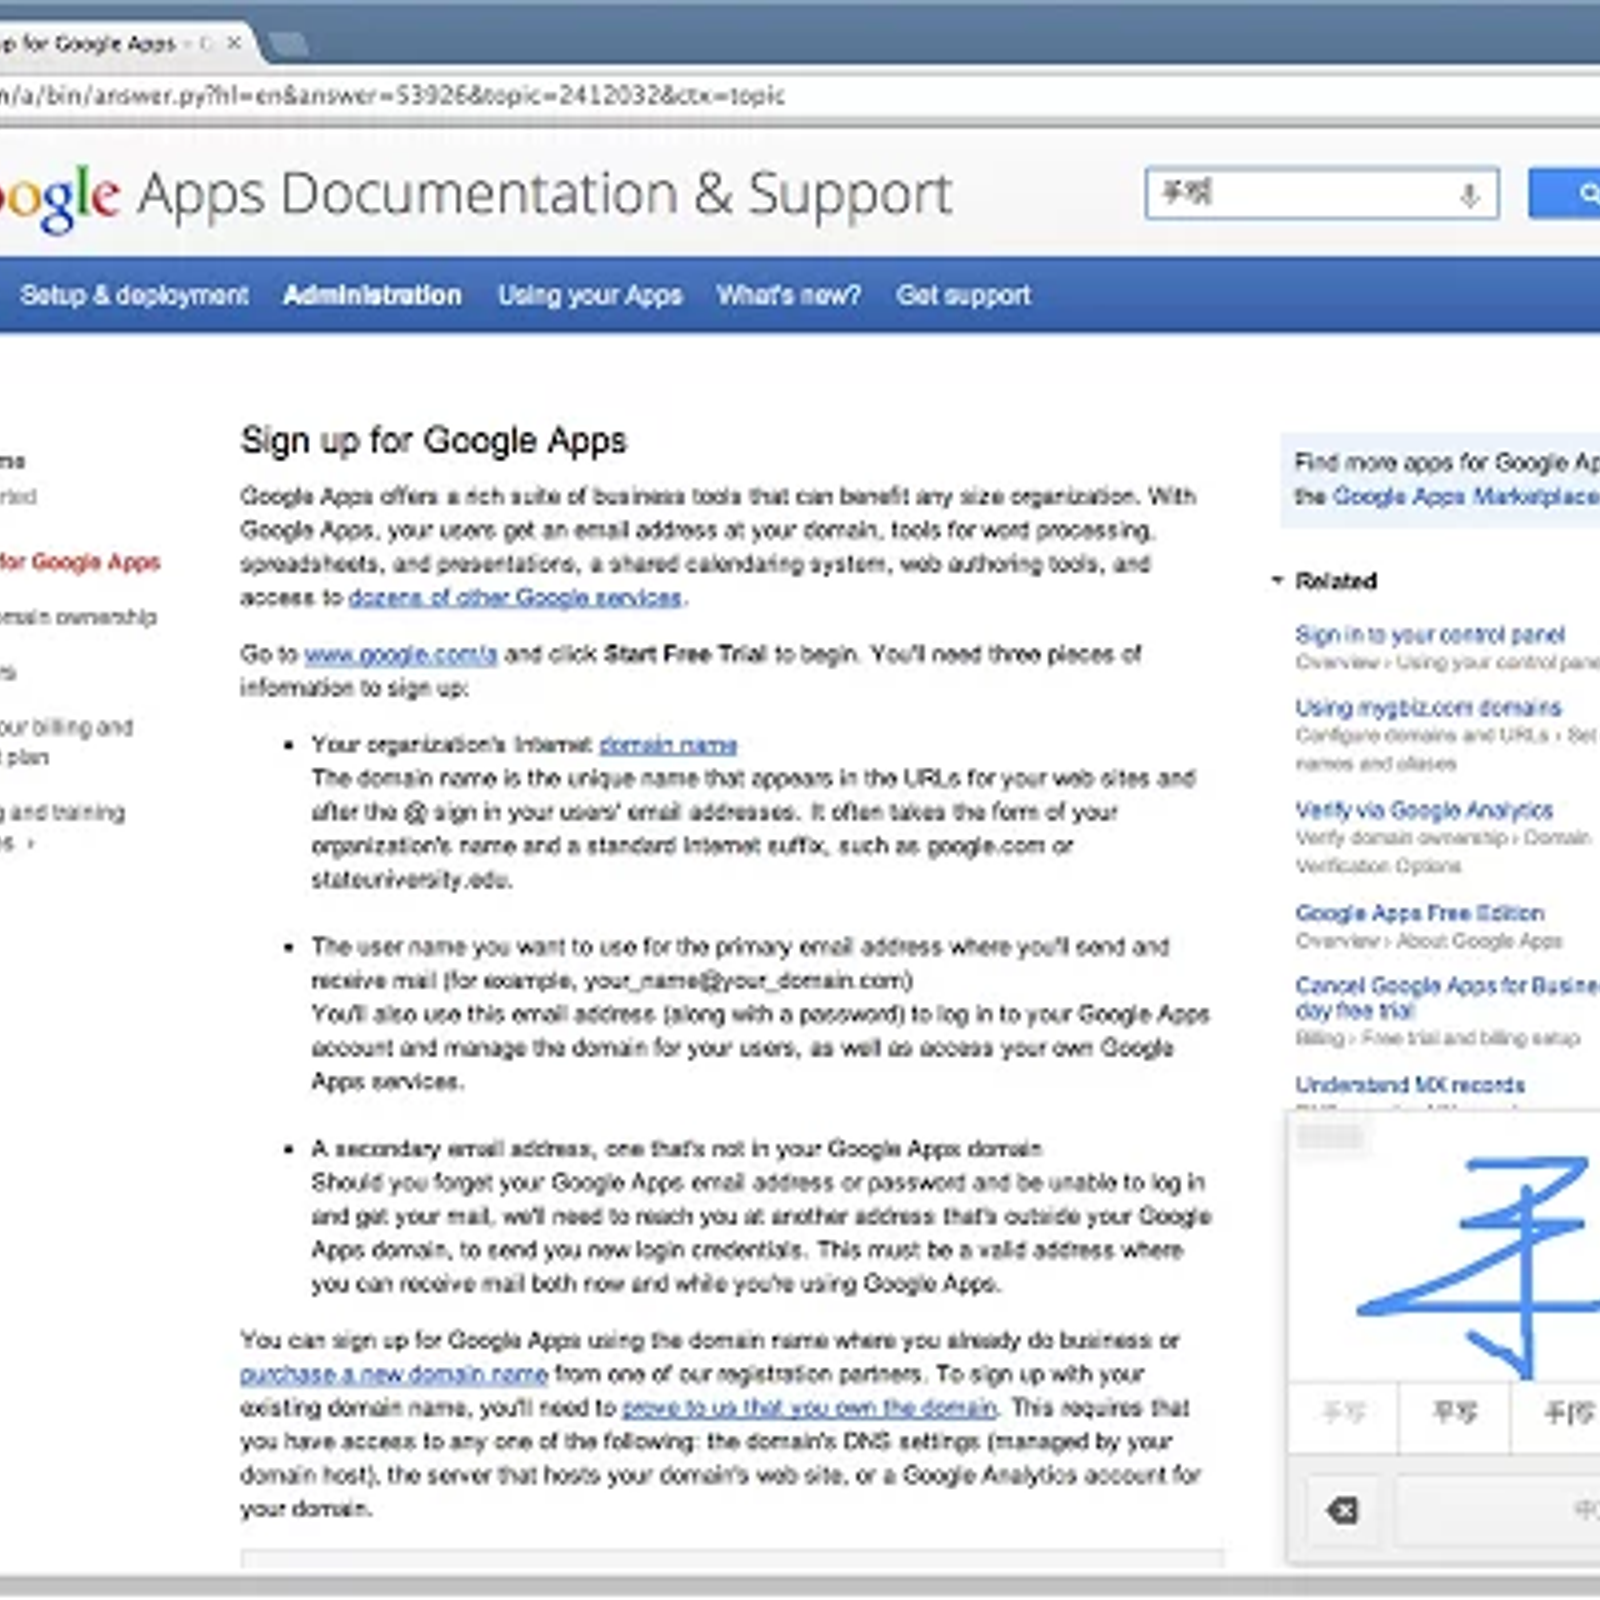The height and width of the screenshot is (1600, 1600).
Task: Open the Google Apps Marketplace link
Action: tap(1467, 496)
